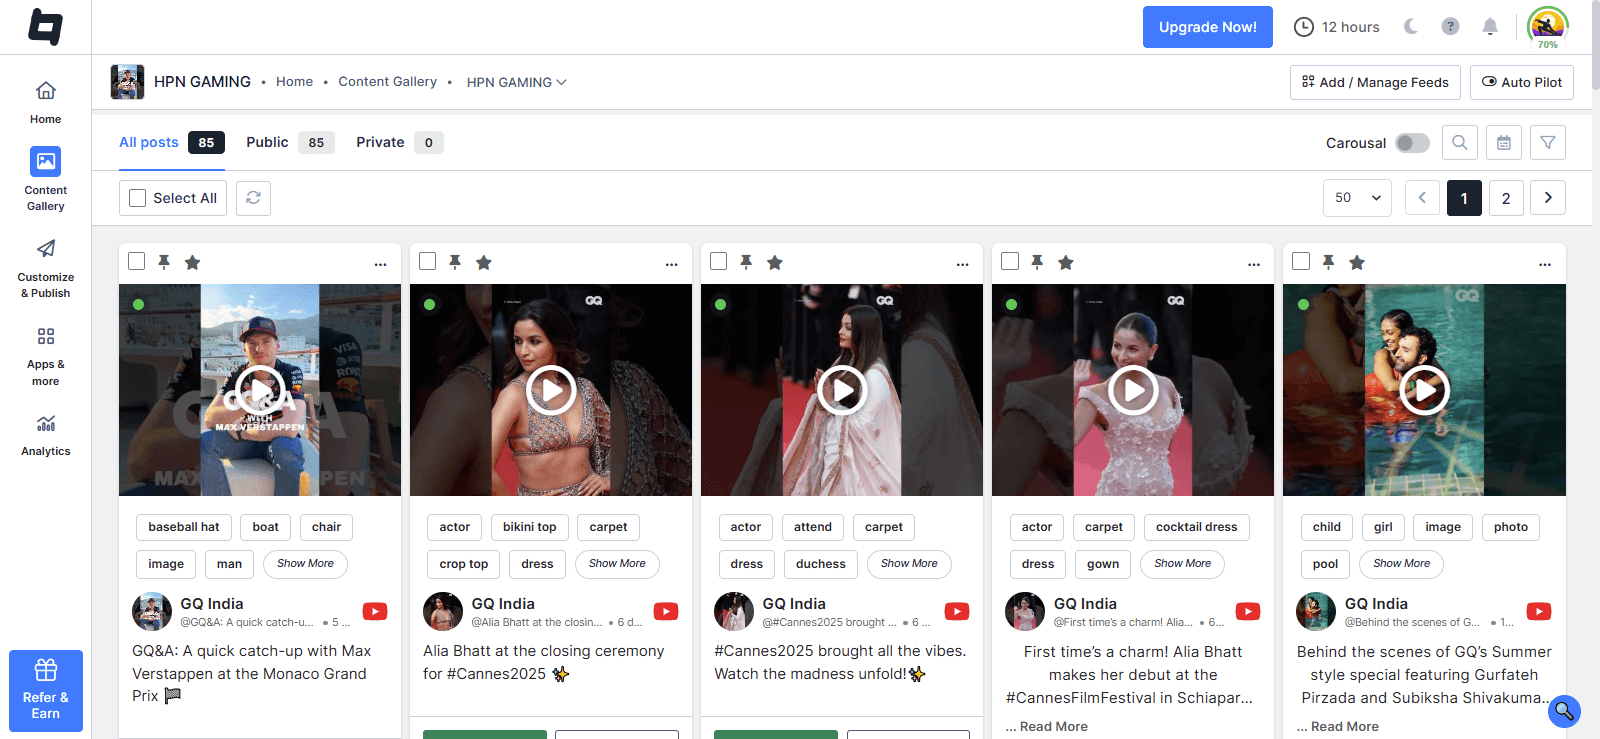Open the Home sidebar icon
Image resolution: width=1600 pixels, height=739 pixels.
coord(45,102)
